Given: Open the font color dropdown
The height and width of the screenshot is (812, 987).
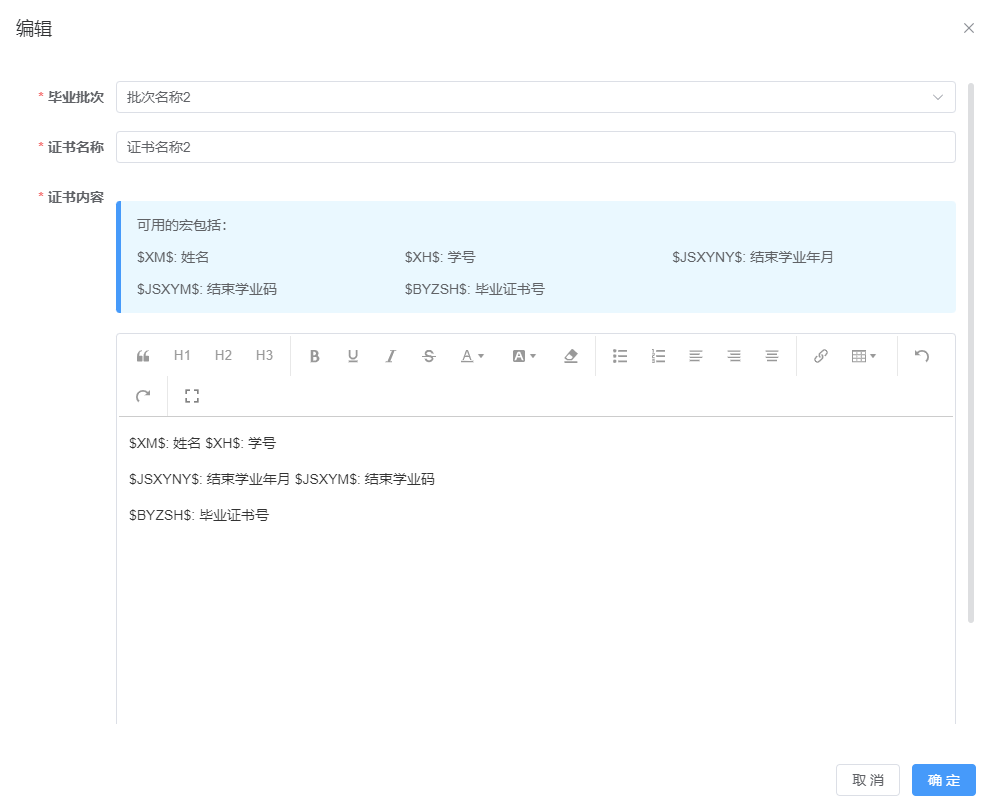Looking at the screenshot, I should (472, 356).
